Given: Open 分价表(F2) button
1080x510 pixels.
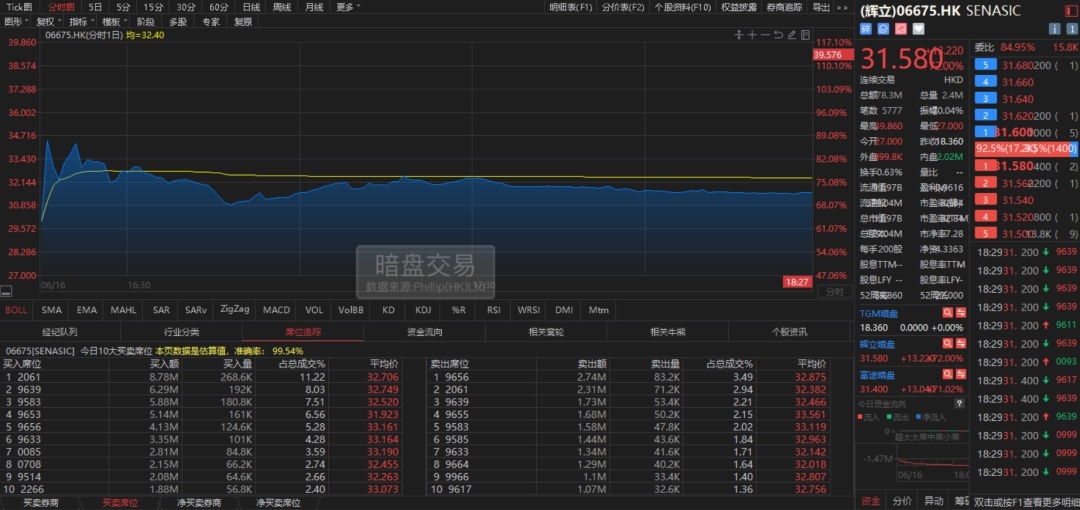Looking at the screenshot, I should pyautogui.click(x=623, y=8).
